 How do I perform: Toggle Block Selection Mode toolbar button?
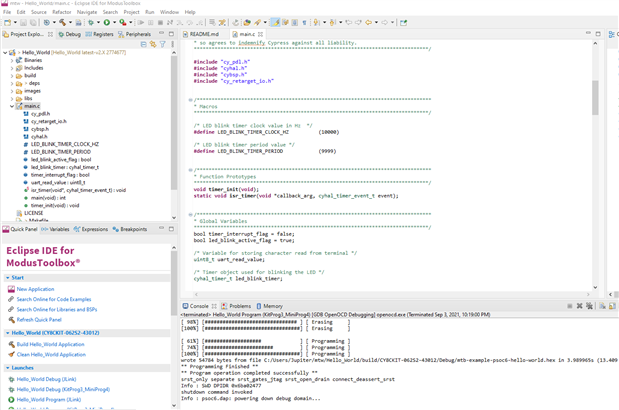[295, 22]
